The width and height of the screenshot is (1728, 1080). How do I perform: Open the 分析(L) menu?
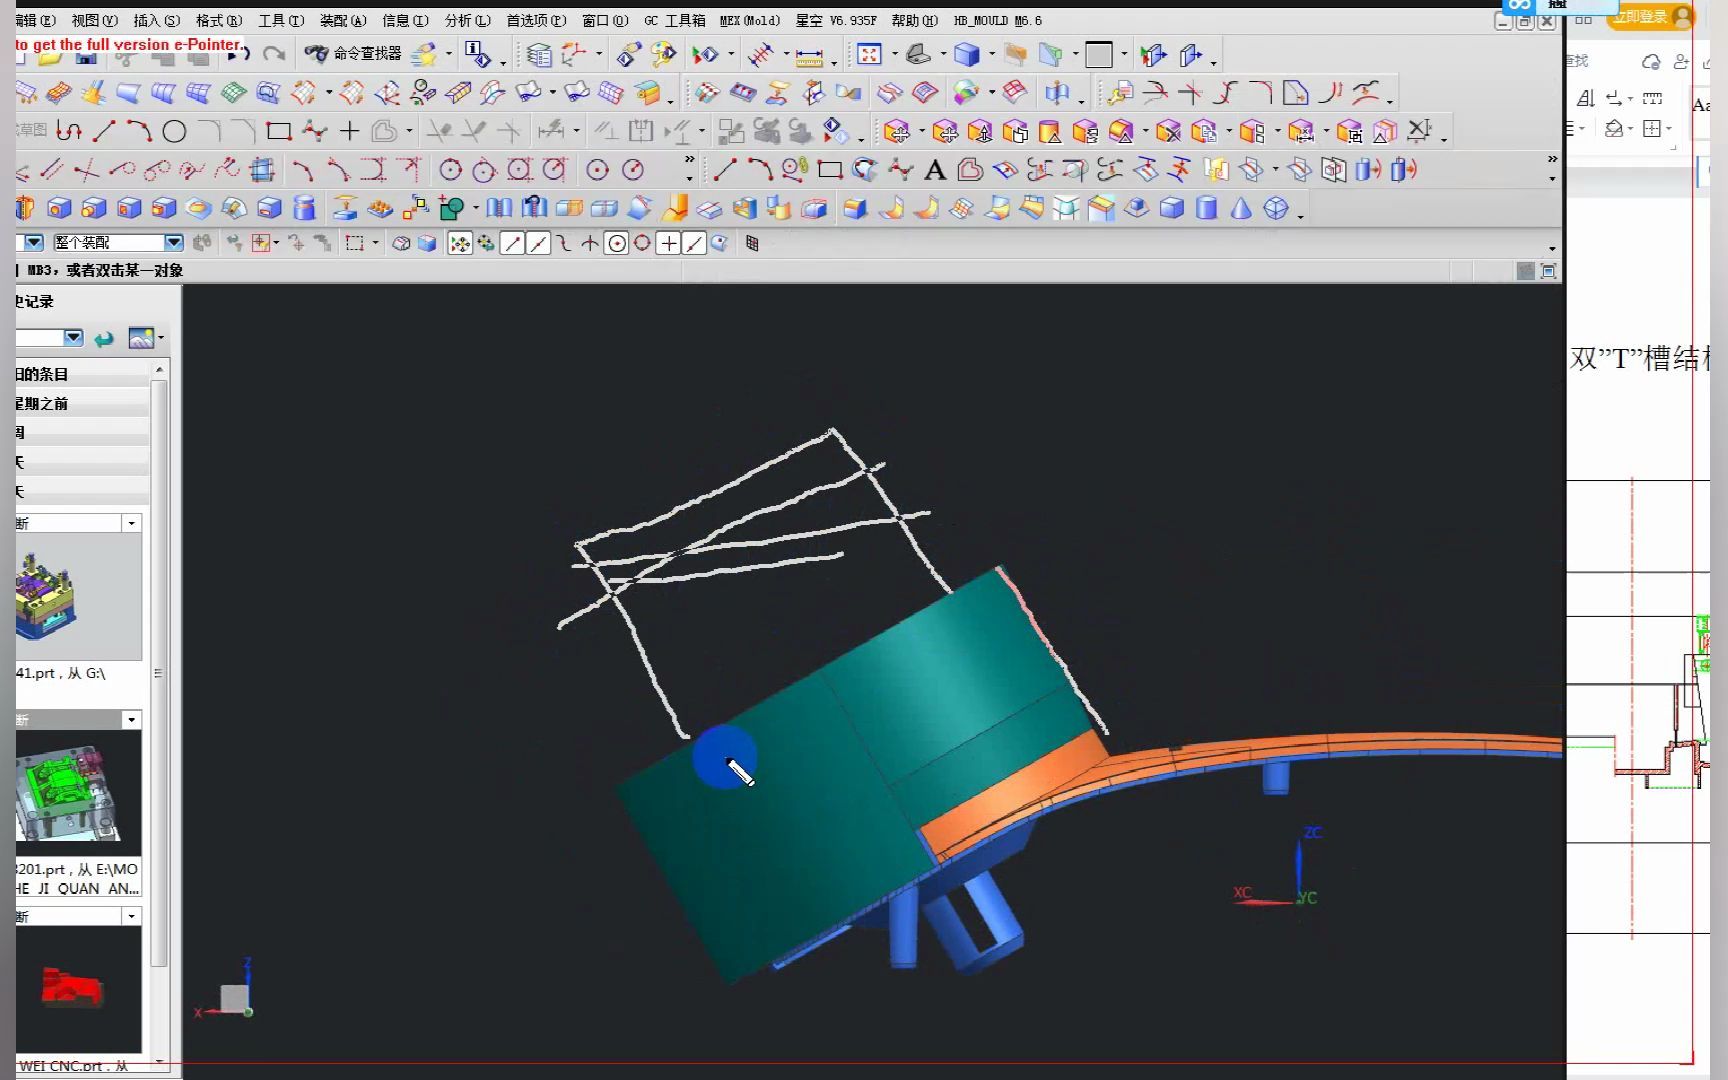pos(468,20)
